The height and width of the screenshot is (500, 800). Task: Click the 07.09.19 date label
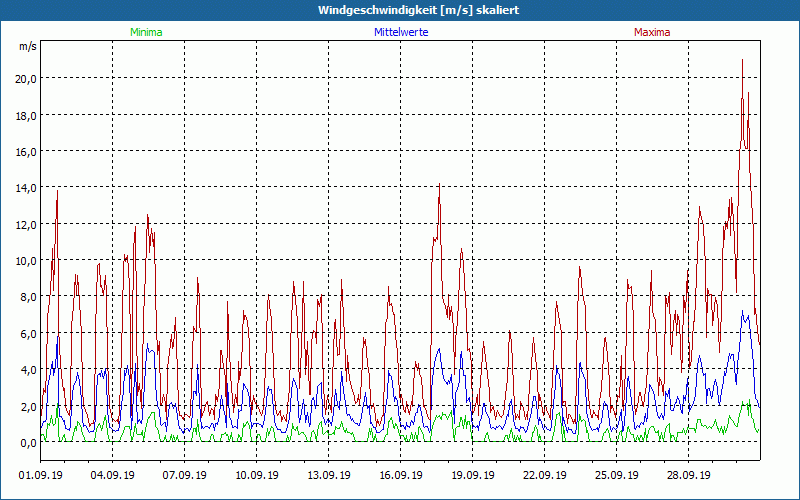tap(184, 476)
